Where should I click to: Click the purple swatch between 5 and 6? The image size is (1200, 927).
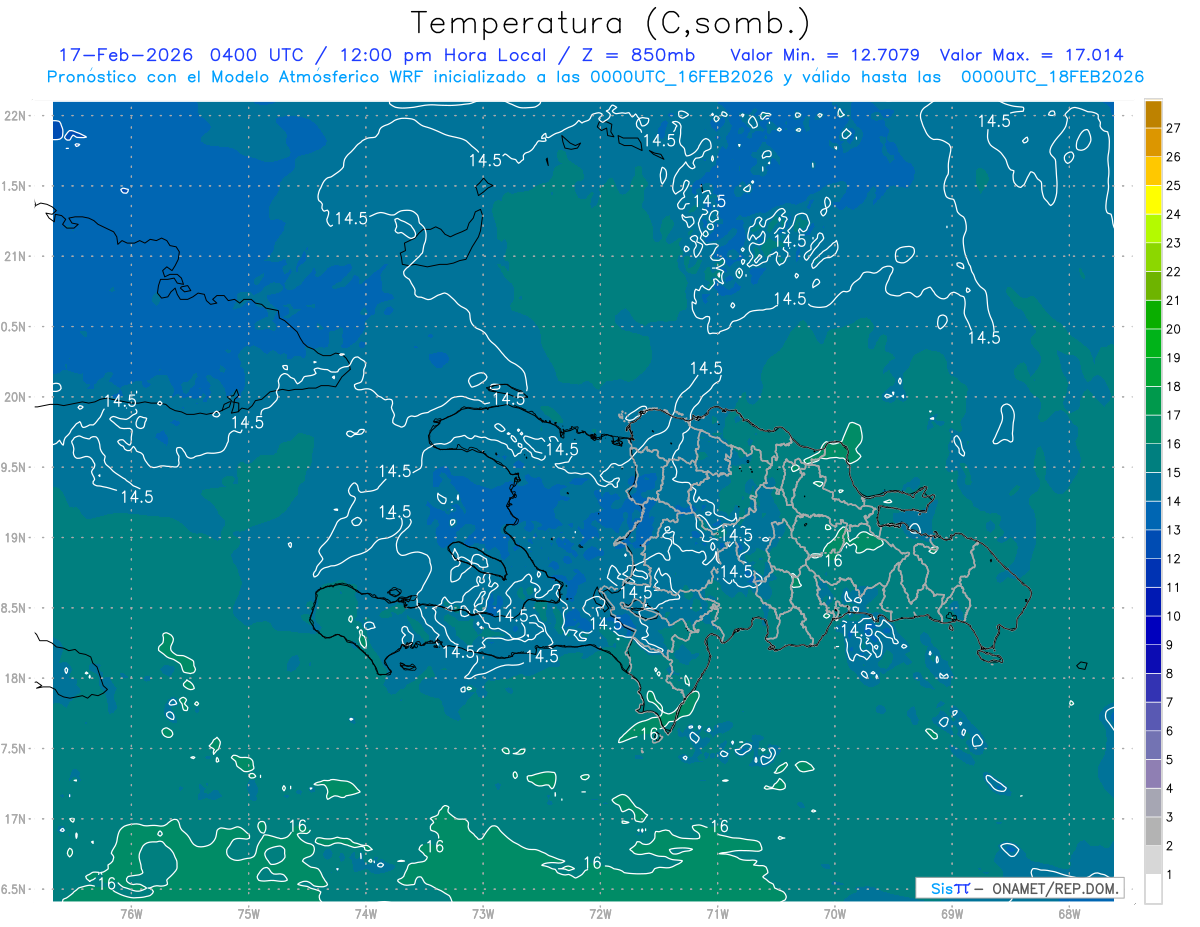[1153, 746]
